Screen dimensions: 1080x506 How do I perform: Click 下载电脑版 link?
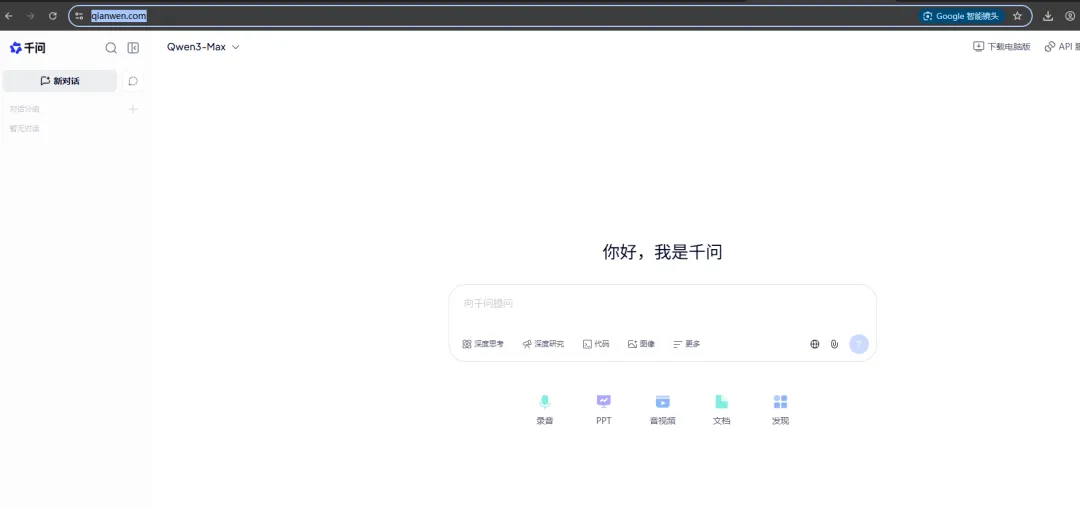pyautogui.click(x=1001, y=47)
